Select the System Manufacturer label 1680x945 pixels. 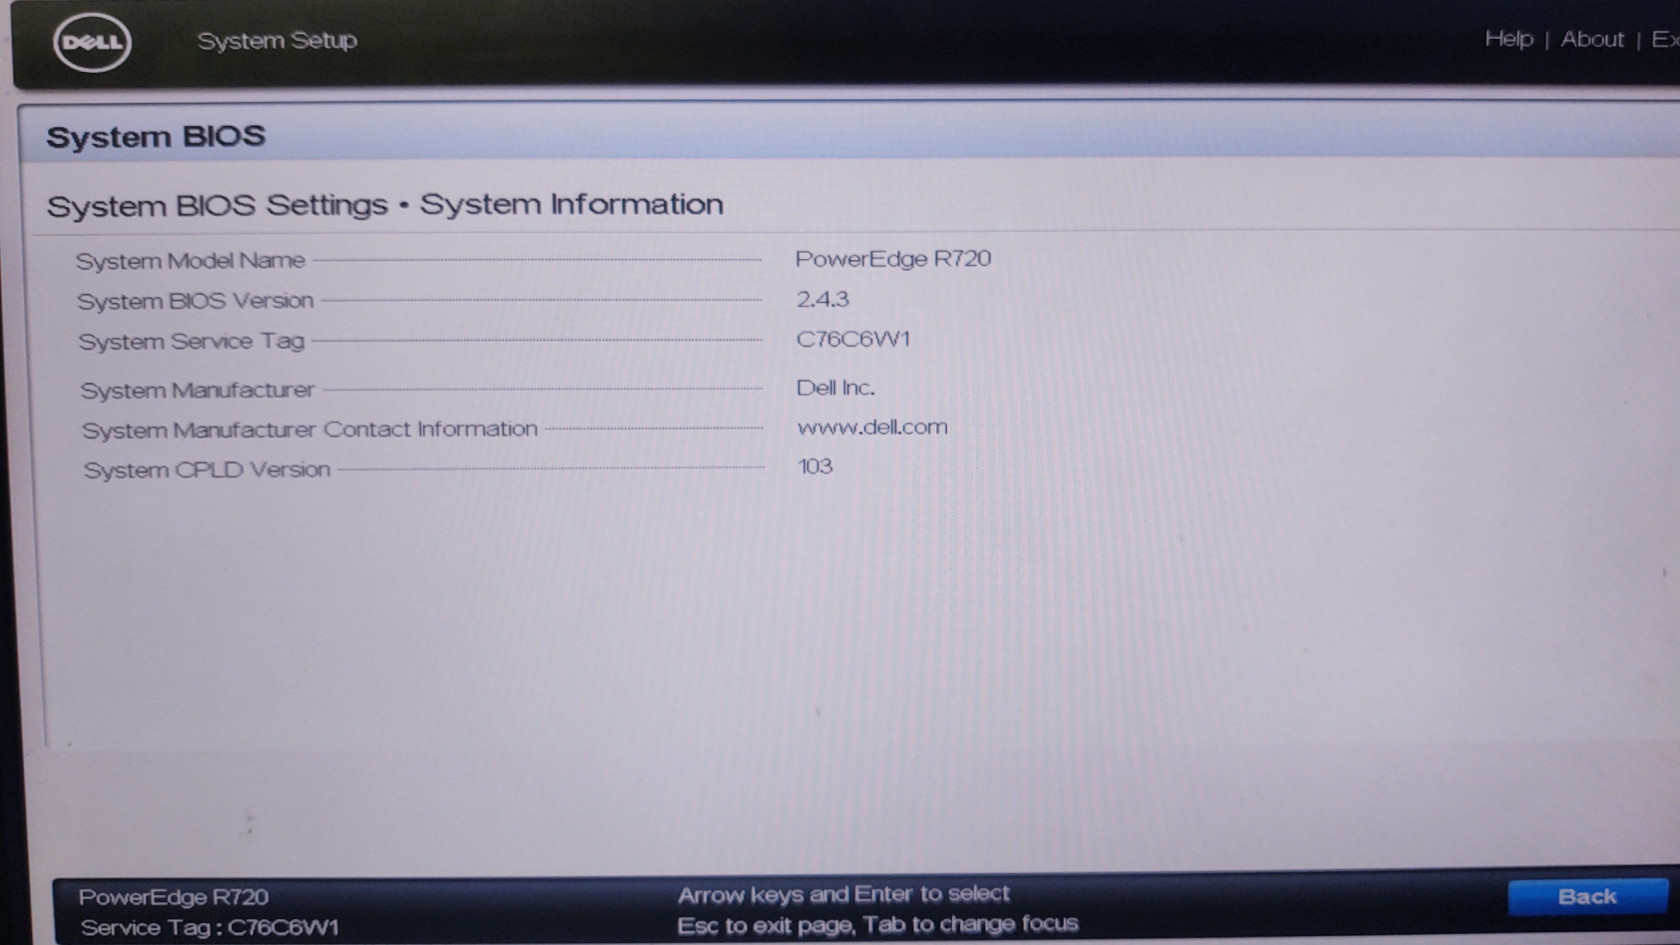coord(197,390)
